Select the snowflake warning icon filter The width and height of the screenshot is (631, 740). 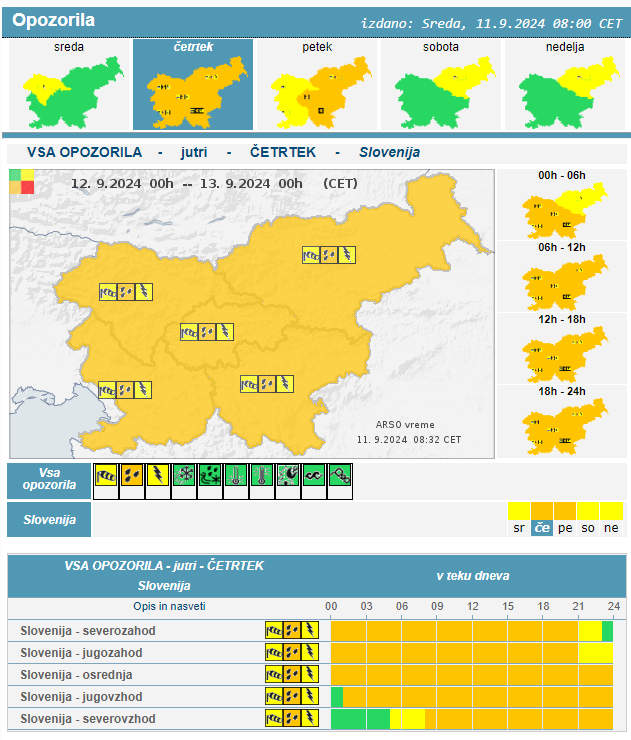coord(183,475)
